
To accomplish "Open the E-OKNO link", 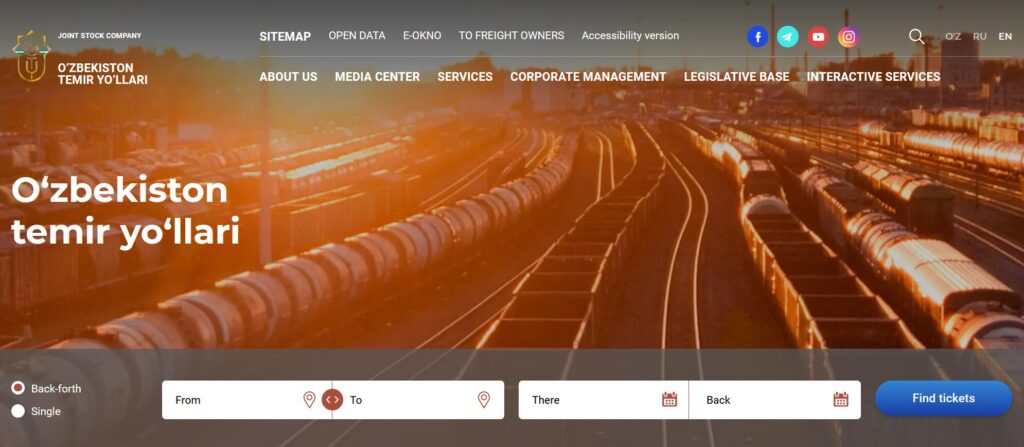I will coord(422,35).
